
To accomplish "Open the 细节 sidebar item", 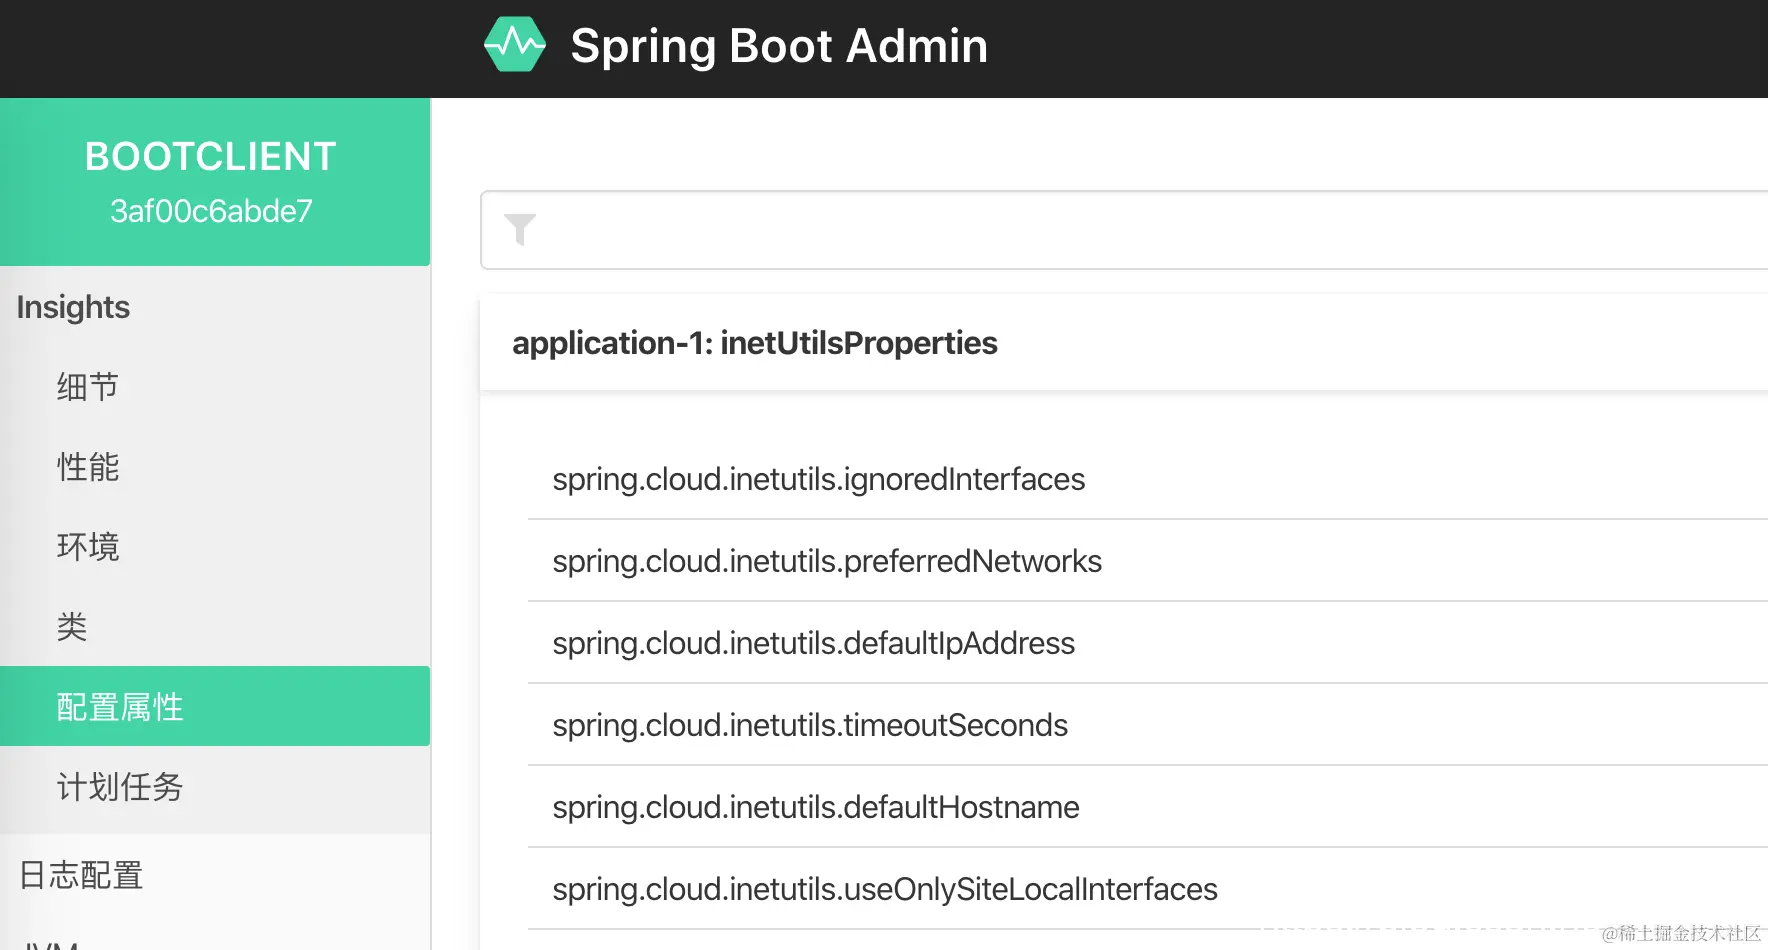I will [215, 387].
